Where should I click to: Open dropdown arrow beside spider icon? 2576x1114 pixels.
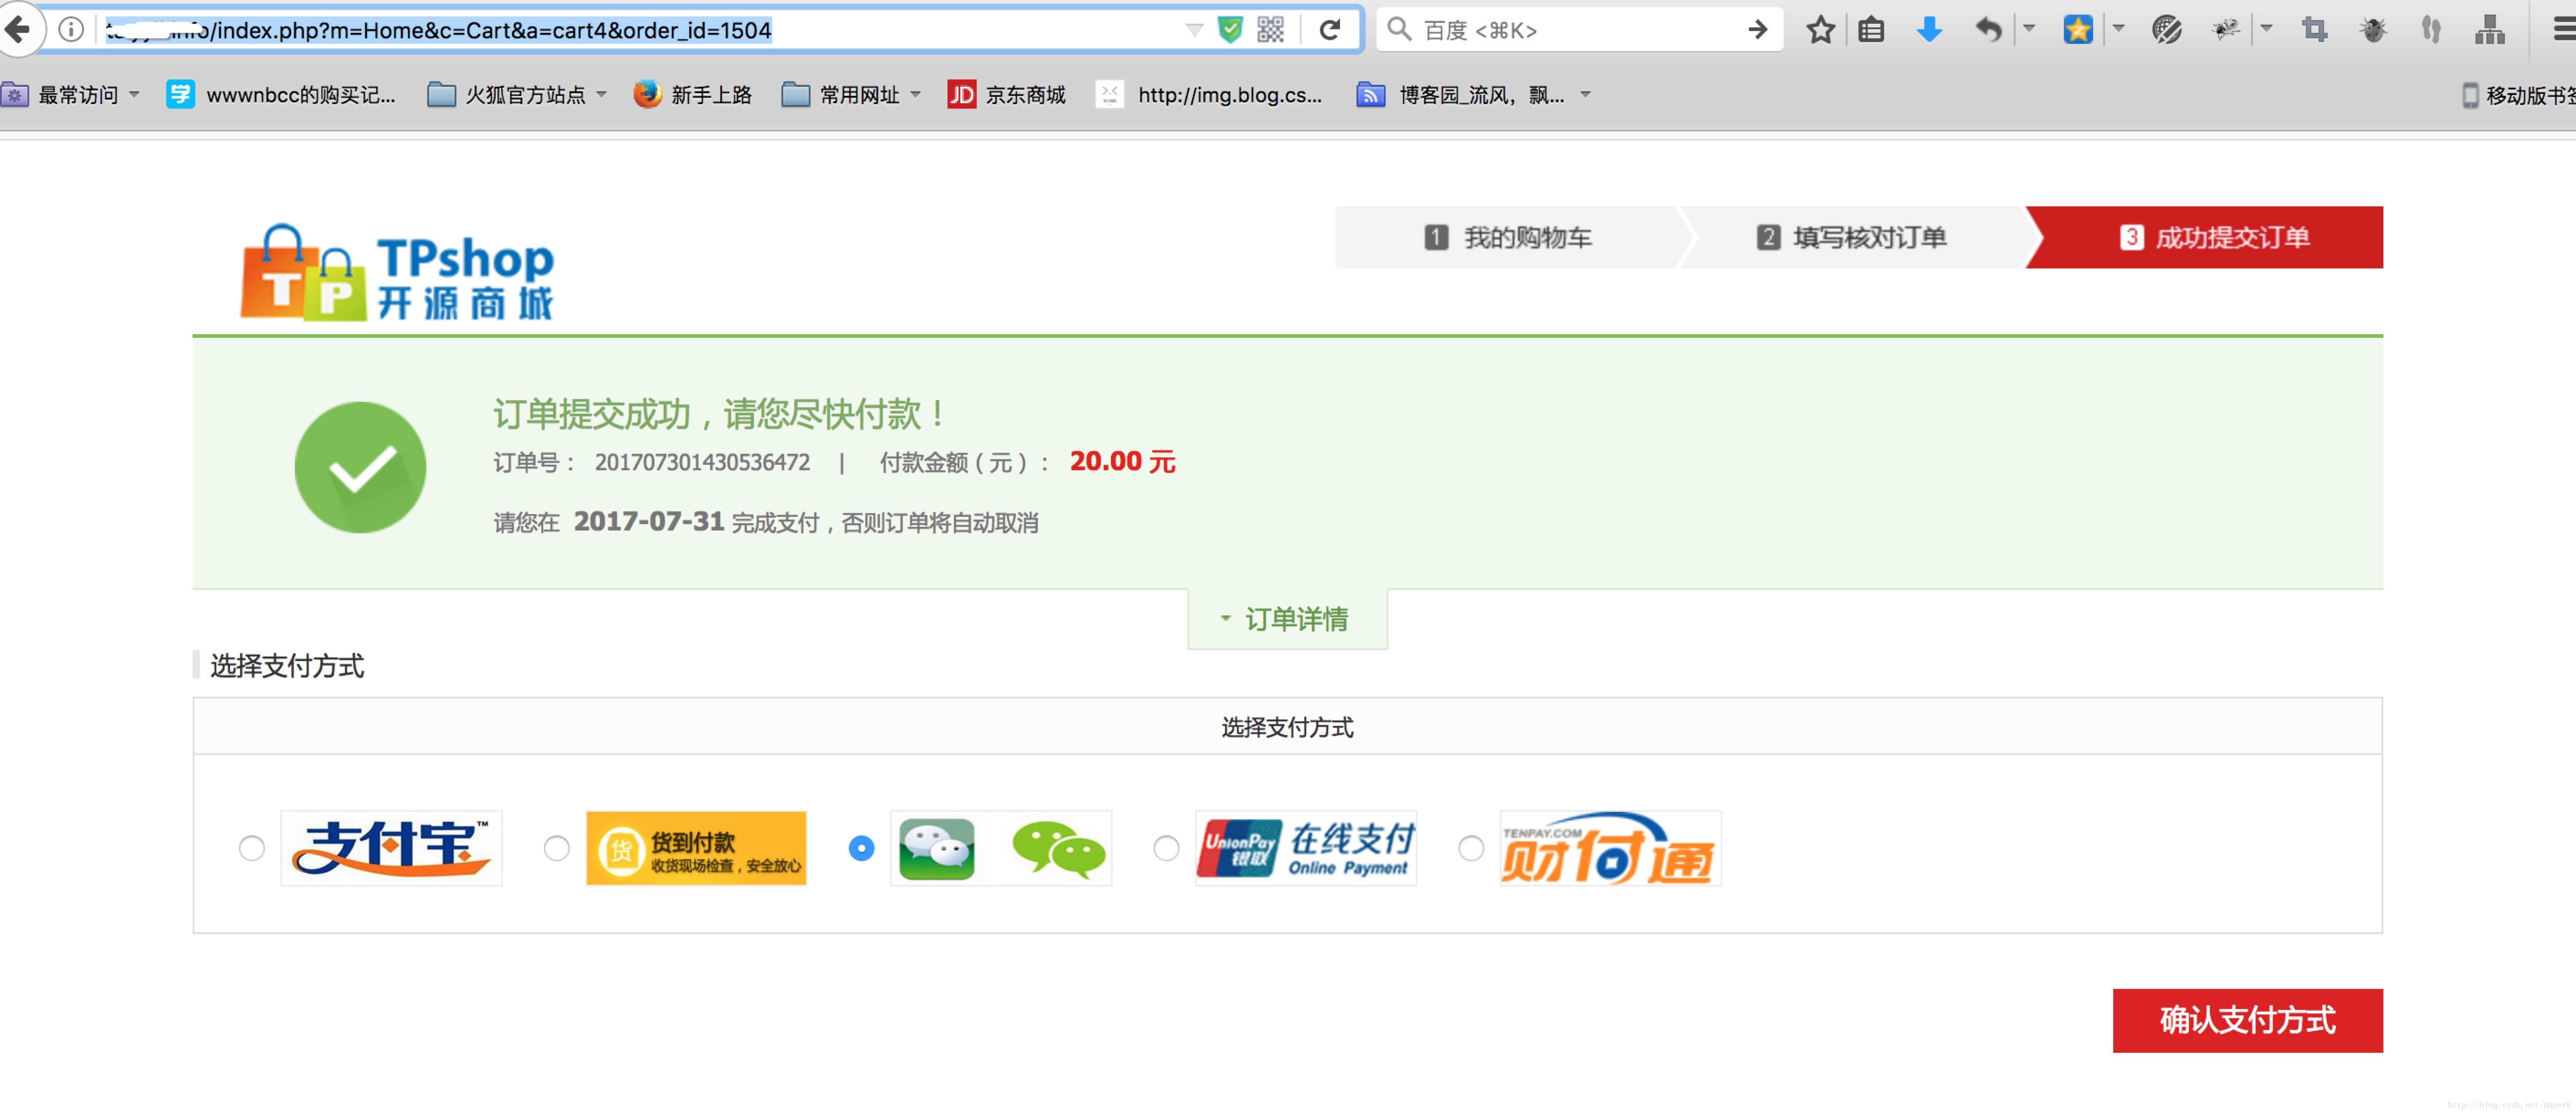pyautogui.click(x=2267, y=29)
